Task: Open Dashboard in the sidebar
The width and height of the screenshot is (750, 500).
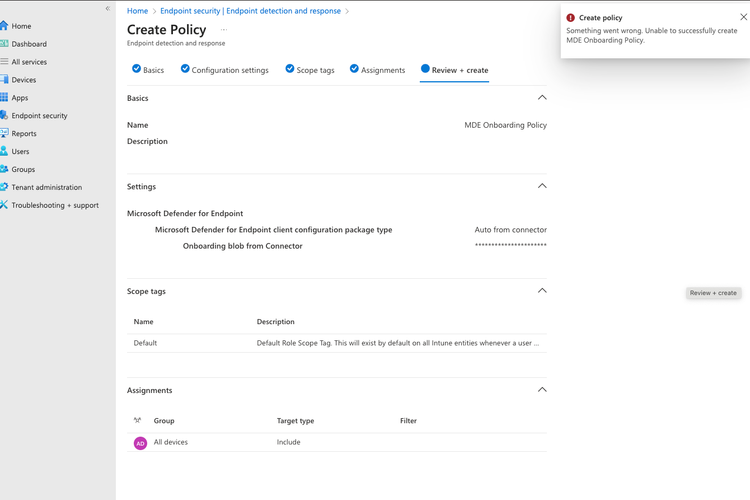Action: pyautogui.click(x=29, y=44)
